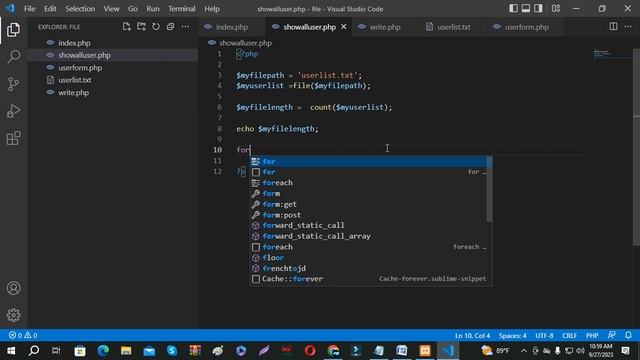Pick the 'forward_static_call_array' suggestion
Screen dimensions: 640x360
tap(368, 236)
